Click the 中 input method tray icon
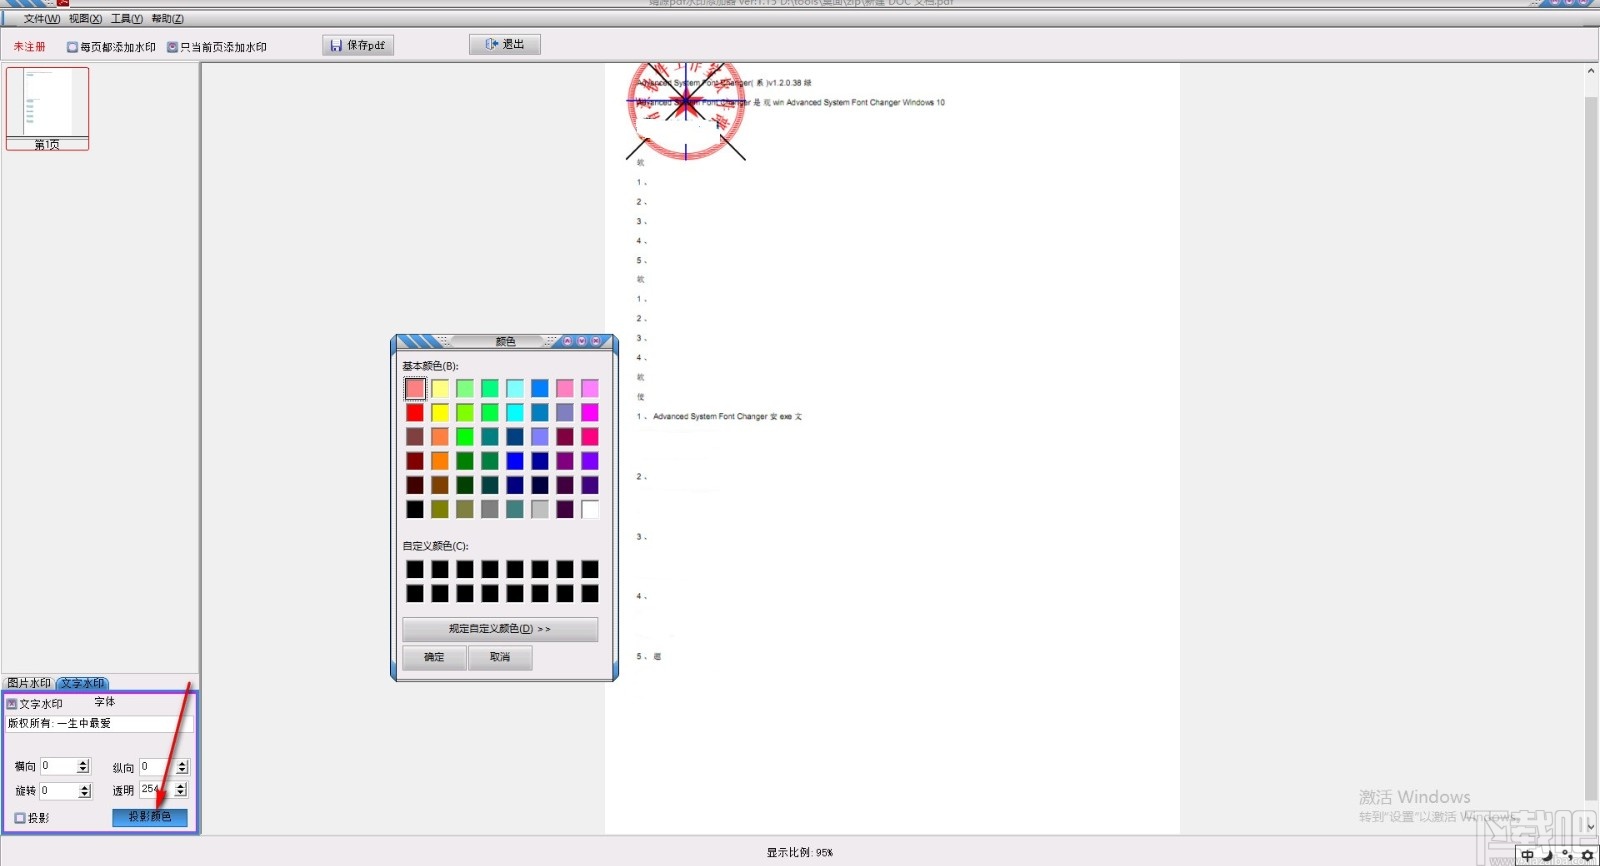The height and width of the screenshot is (866, 1600). [1527, 855]
